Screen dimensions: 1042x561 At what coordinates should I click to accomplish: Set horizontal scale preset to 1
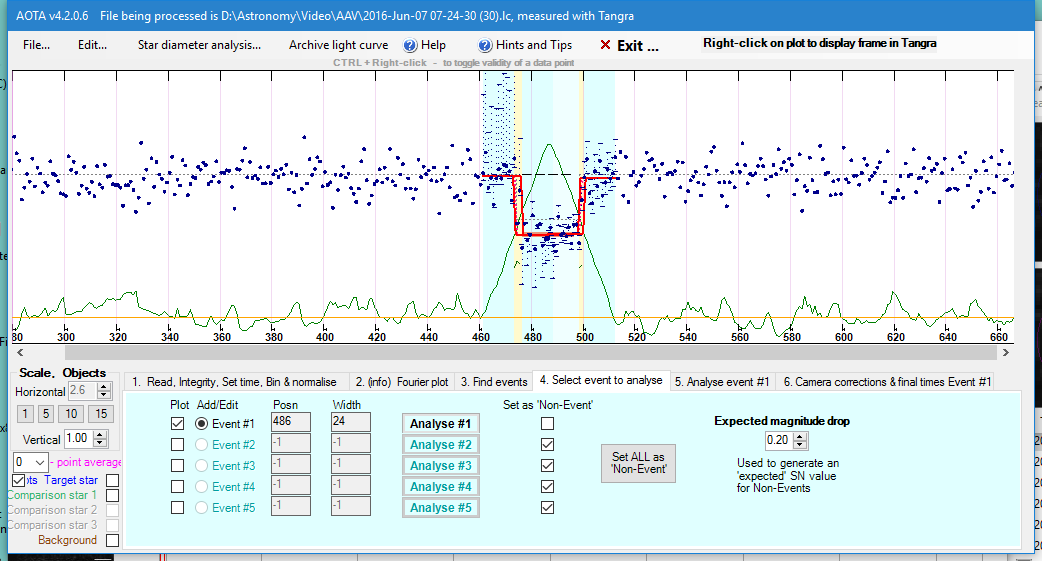(25, 414)
